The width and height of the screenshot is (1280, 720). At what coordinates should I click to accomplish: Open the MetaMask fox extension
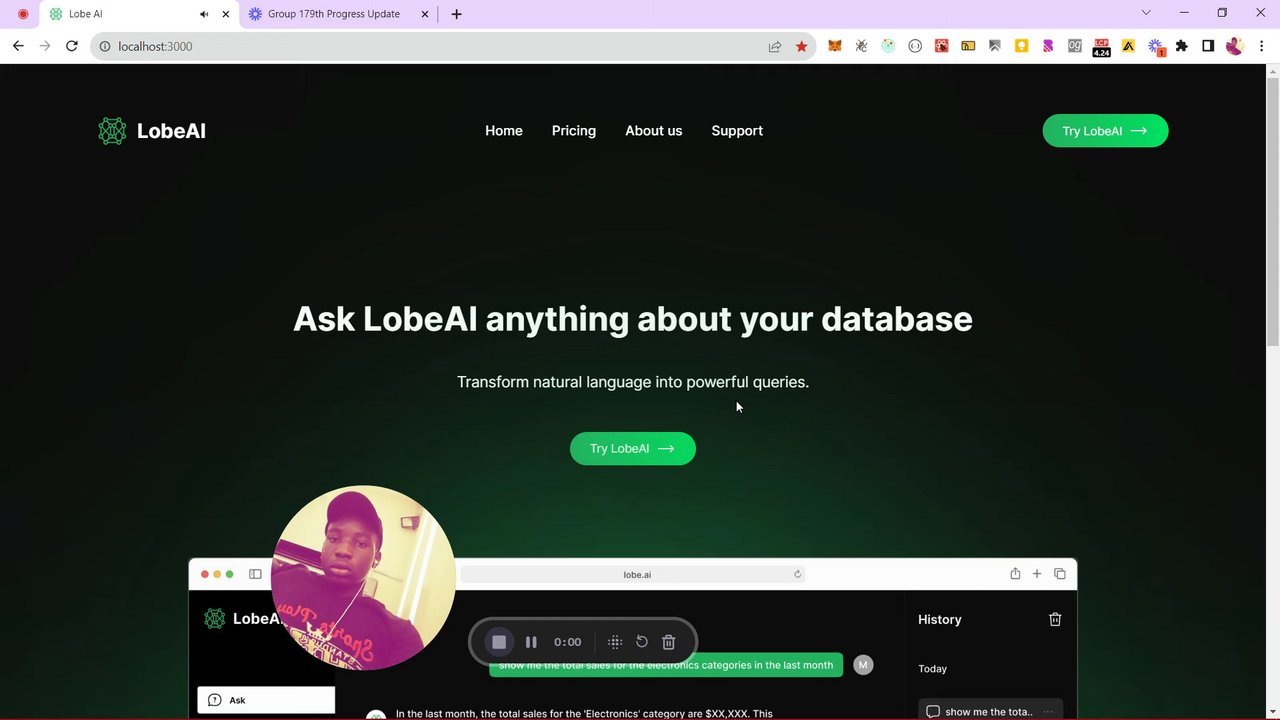click(835, 46)
